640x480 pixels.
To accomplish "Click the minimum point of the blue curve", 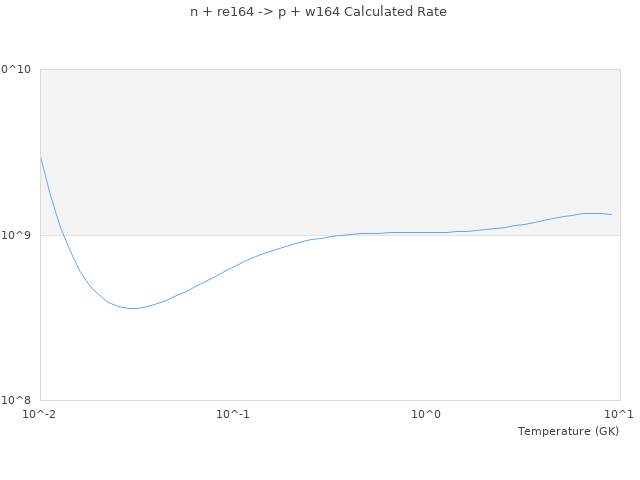I will coord(133,309).
